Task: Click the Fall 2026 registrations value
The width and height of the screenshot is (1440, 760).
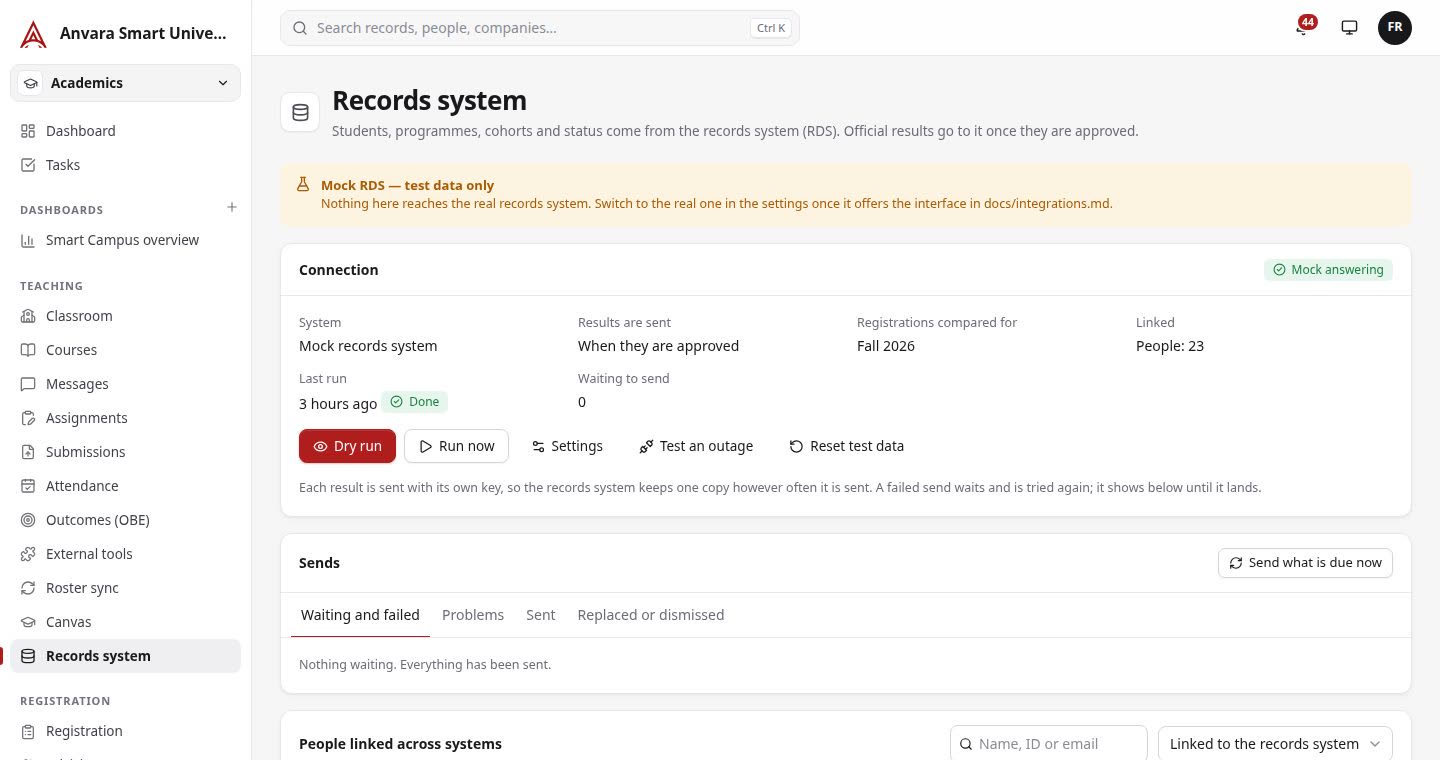Action: [x=886, y=346]
